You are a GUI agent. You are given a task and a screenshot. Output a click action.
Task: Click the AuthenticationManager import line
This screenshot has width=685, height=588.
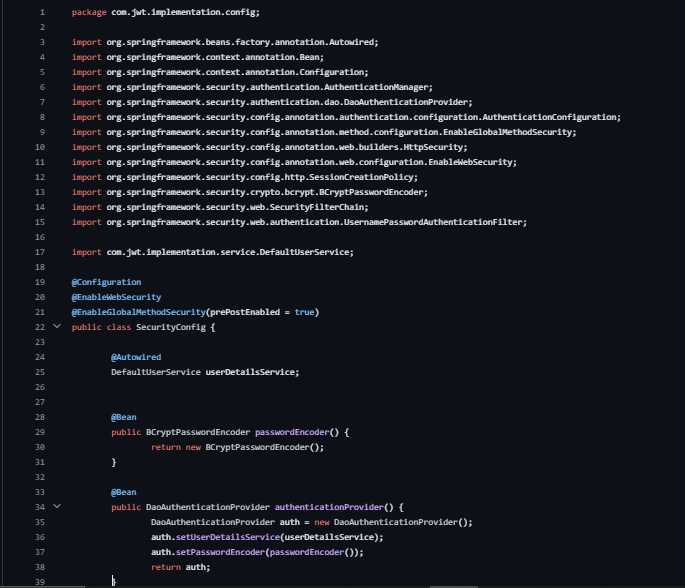tap(252, 87)
